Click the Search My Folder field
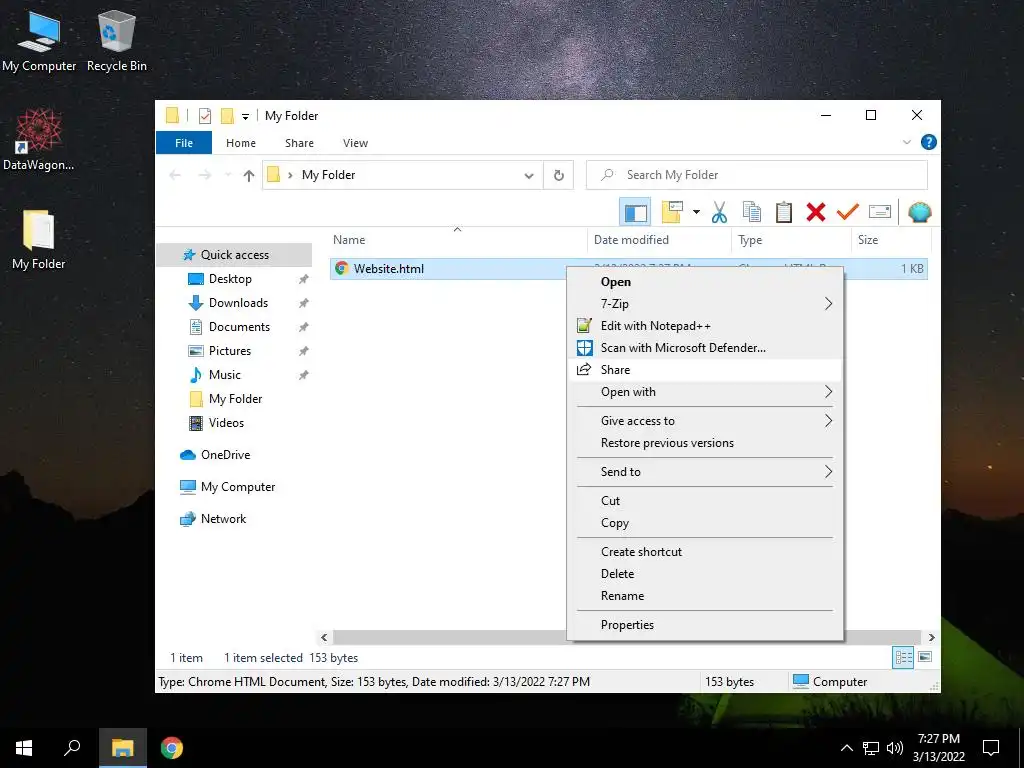 click(756, 175)
